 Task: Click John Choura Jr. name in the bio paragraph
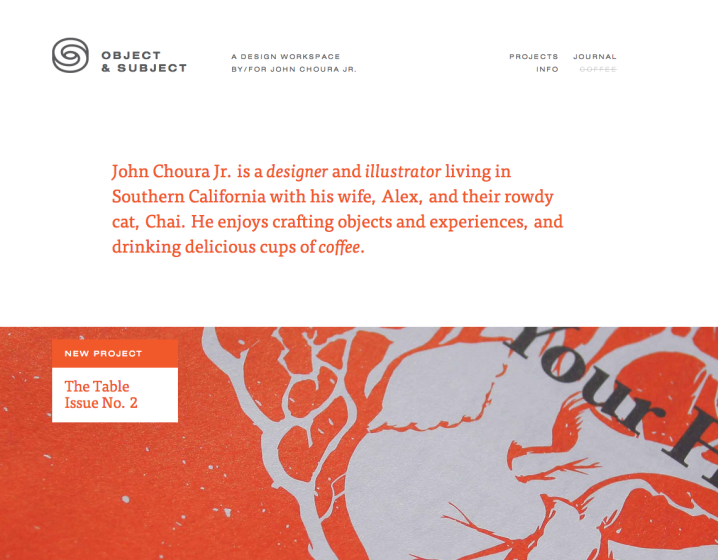coord(171,172)
